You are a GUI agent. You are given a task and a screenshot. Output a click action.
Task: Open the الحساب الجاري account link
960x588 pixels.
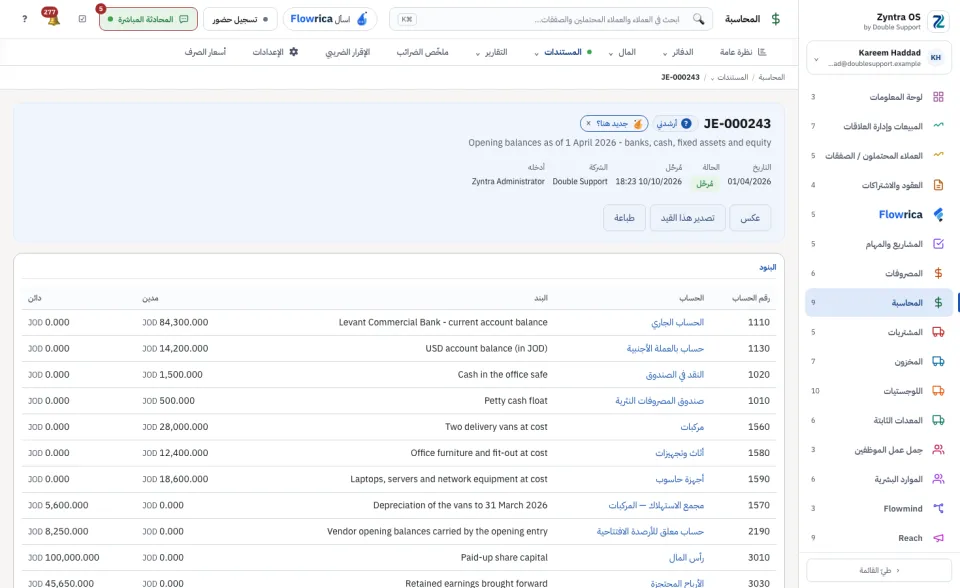click(x=677, y=322)
